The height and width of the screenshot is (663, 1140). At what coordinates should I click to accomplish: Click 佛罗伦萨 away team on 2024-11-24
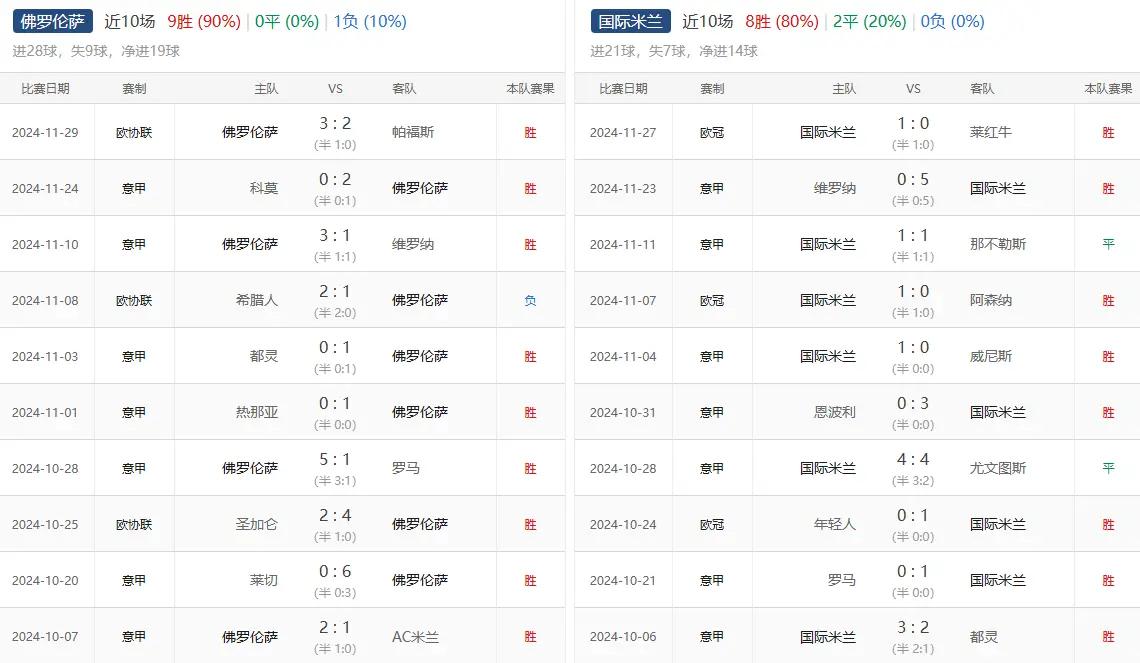(x=420, y=188)
